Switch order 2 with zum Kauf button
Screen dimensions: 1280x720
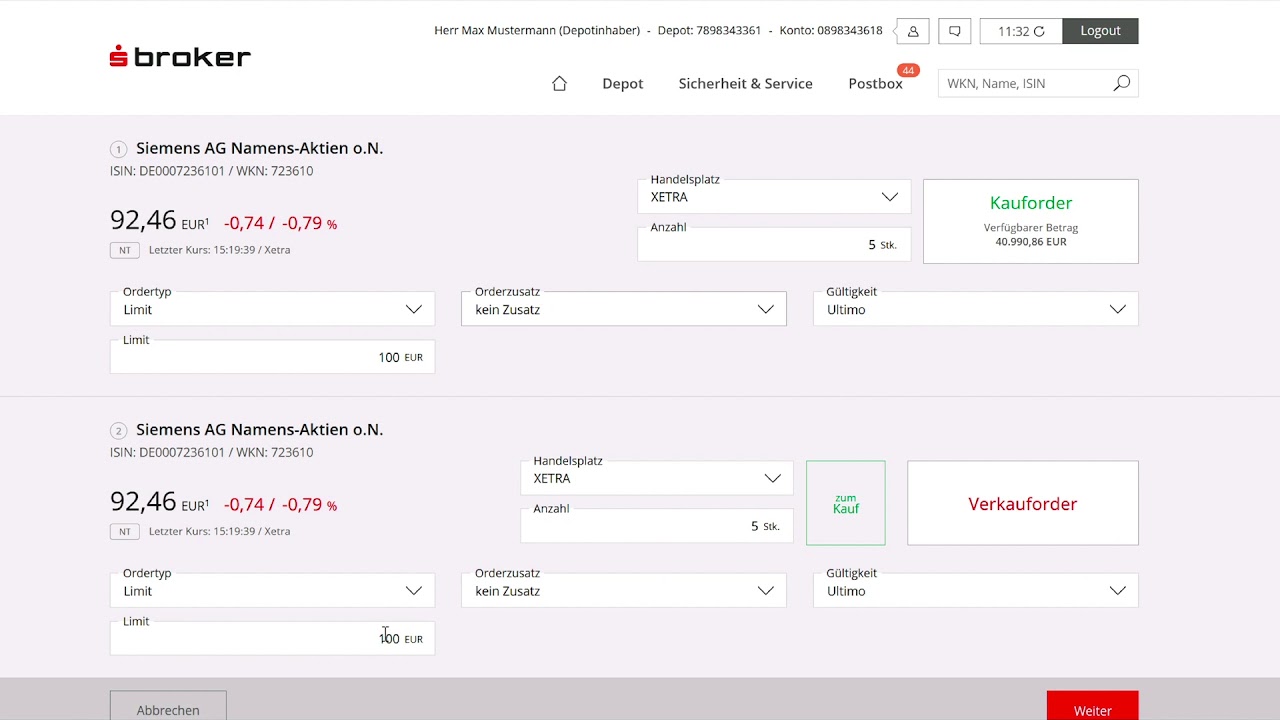[846, 503]
